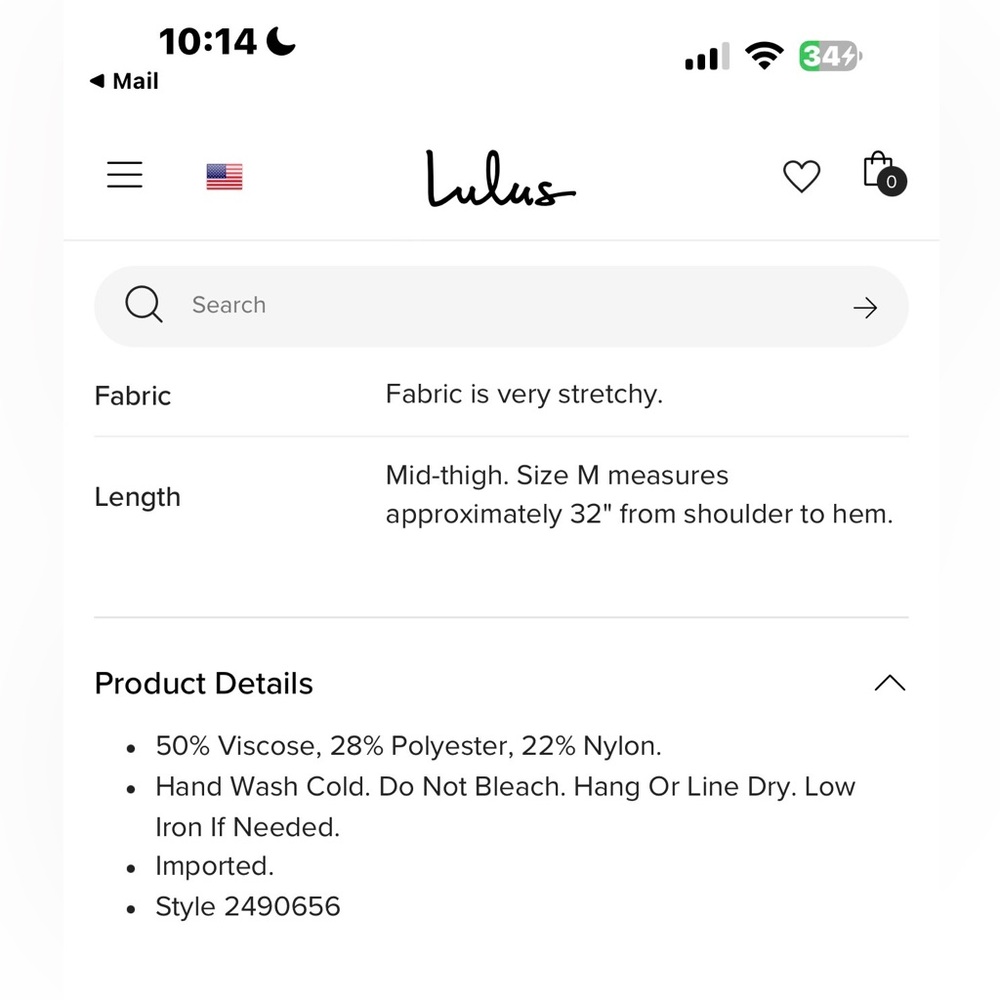Screen dimensions: 1000x1000
Task: Tap the fabric composition bullet text
Action: (408, 746)
